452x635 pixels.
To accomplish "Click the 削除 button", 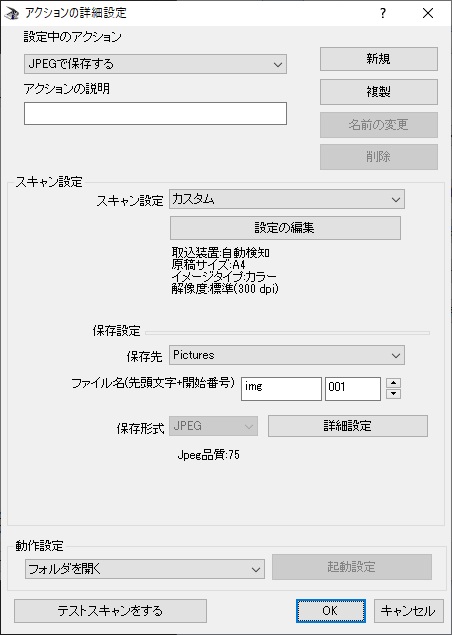I will 379,157.
